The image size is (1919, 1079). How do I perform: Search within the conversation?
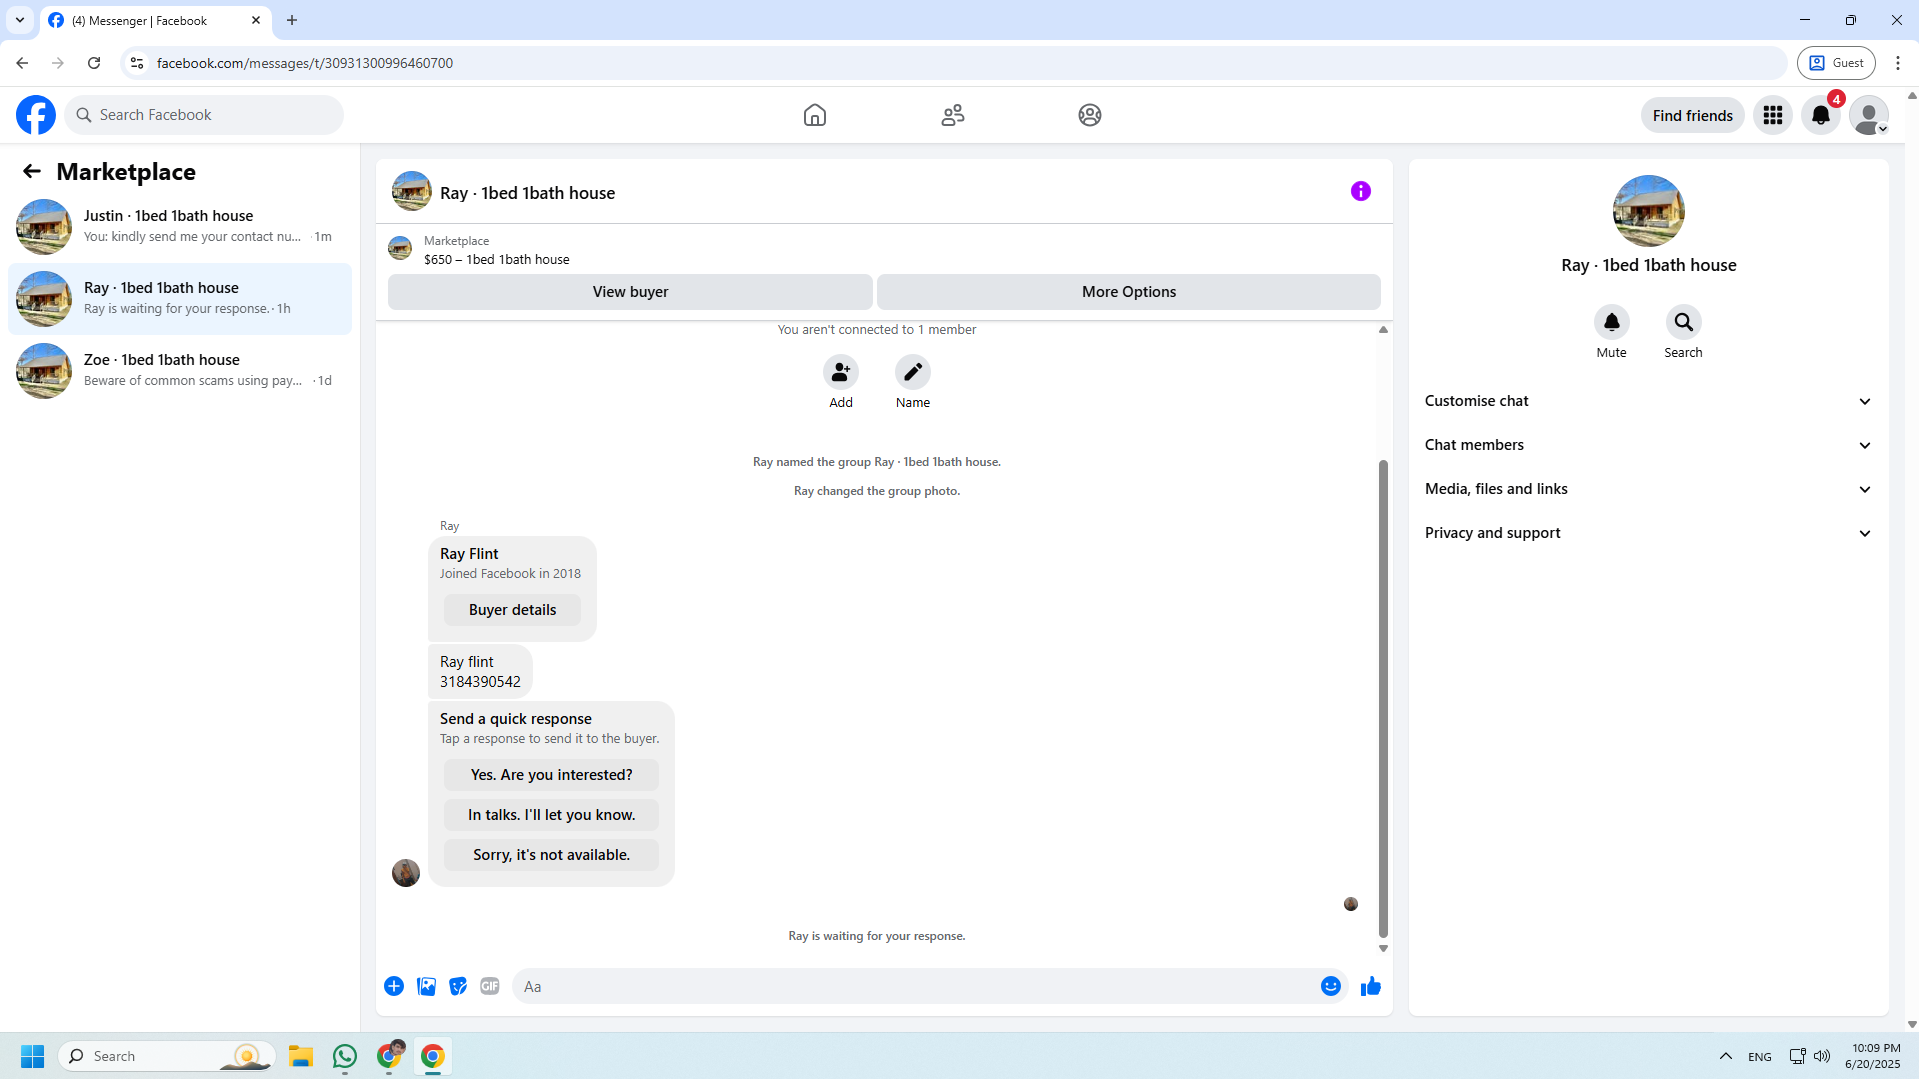(1684, 322)
